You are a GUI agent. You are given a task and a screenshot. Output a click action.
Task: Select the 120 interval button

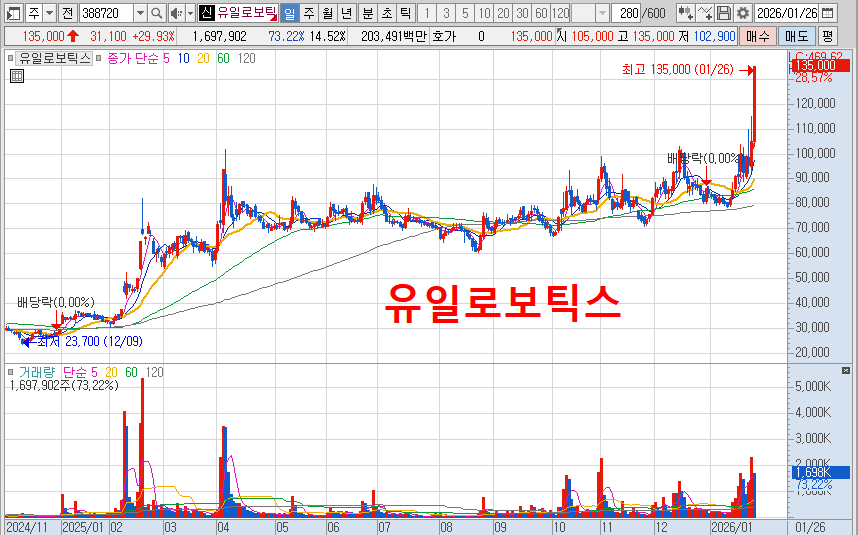[560, 13]
